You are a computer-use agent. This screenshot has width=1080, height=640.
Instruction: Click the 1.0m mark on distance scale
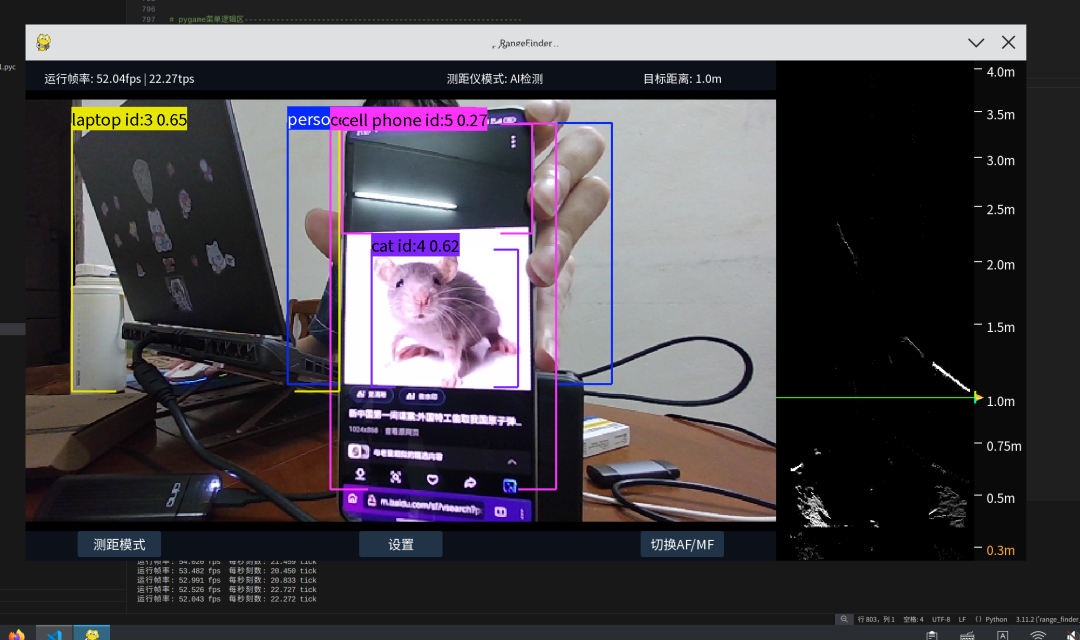(1000, 401)
